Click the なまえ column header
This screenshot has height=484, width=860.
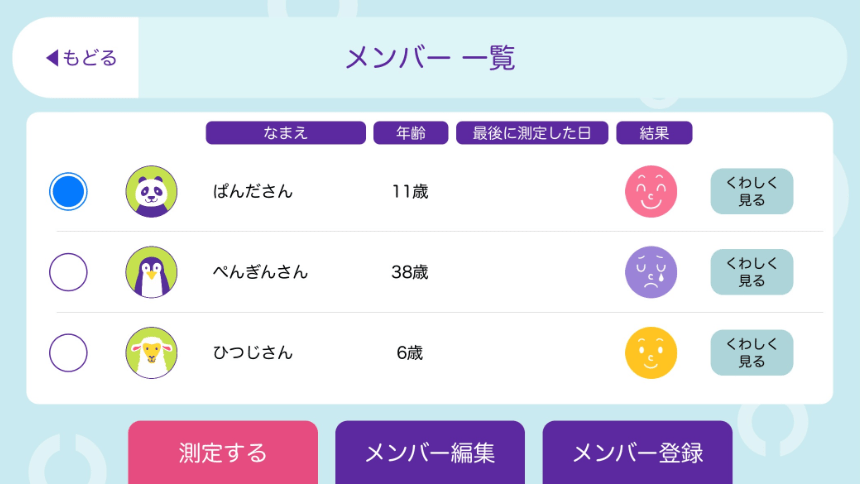click(x=286, y=133)
